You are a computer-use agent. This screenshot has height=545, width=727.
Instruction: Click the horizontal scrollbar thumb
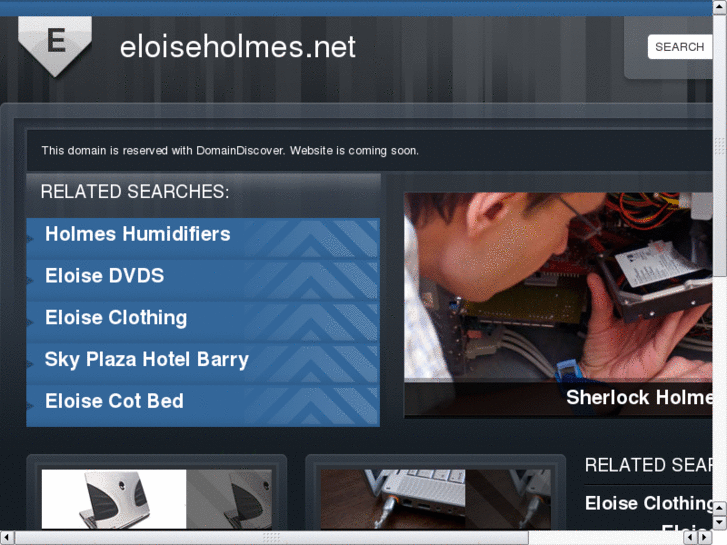[x=272, y=538]
